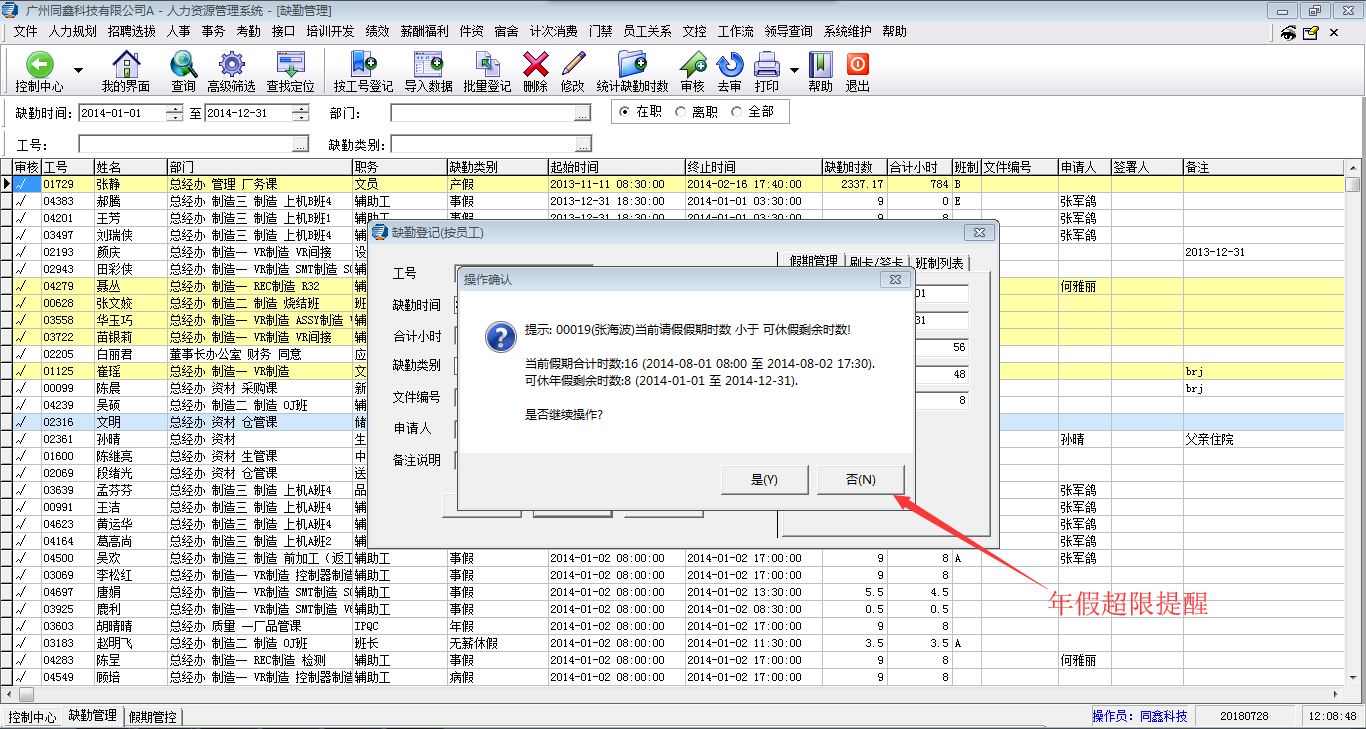The height and width of the screenshot is (729, 1366).
Task: Click the 退出 exit icon
Action: coord(857,66)
